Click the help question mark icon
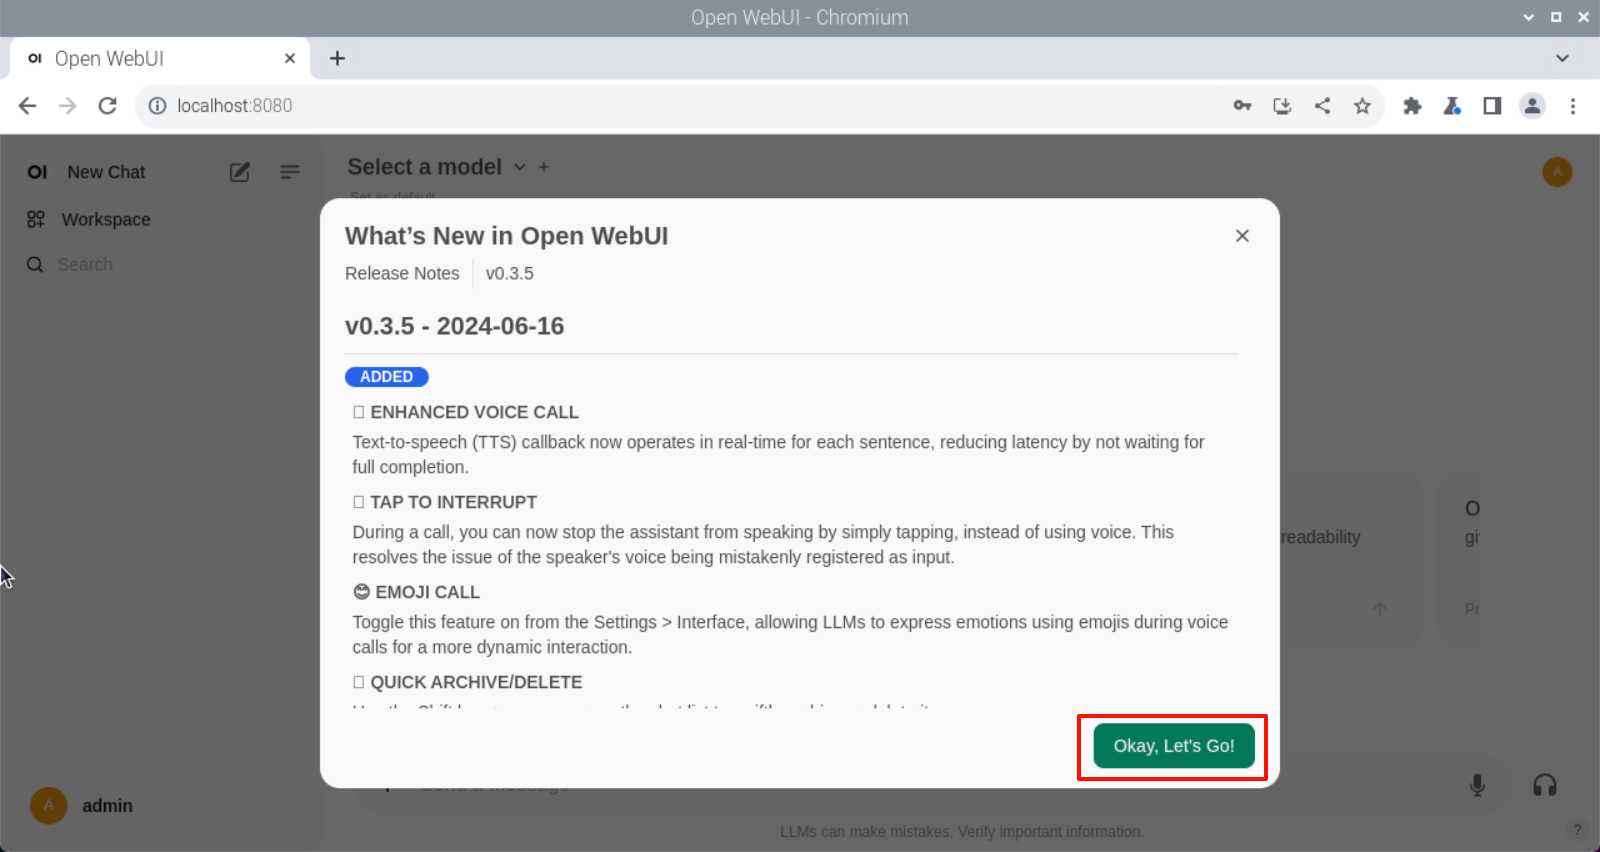The width and height of the screenshot is (1600, 852). tap(1577, 829)
